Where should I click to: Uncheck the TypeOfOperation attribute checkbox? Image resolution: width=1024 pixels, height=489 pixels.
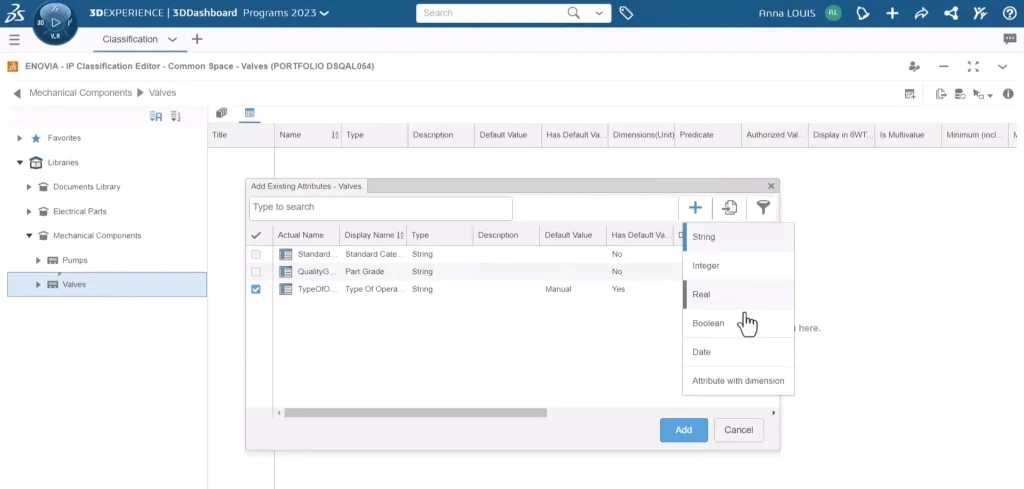click(x=256, y=289)
